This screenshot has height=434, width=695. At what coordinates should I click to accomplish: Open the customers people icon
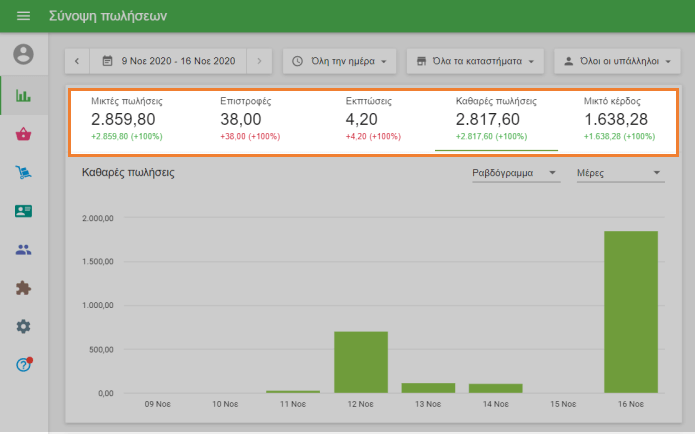(23, 249)
